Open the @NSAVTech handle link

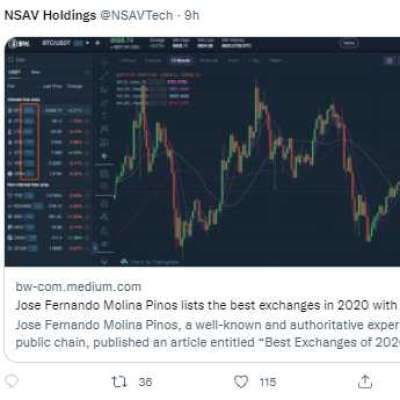coord(137,15)
